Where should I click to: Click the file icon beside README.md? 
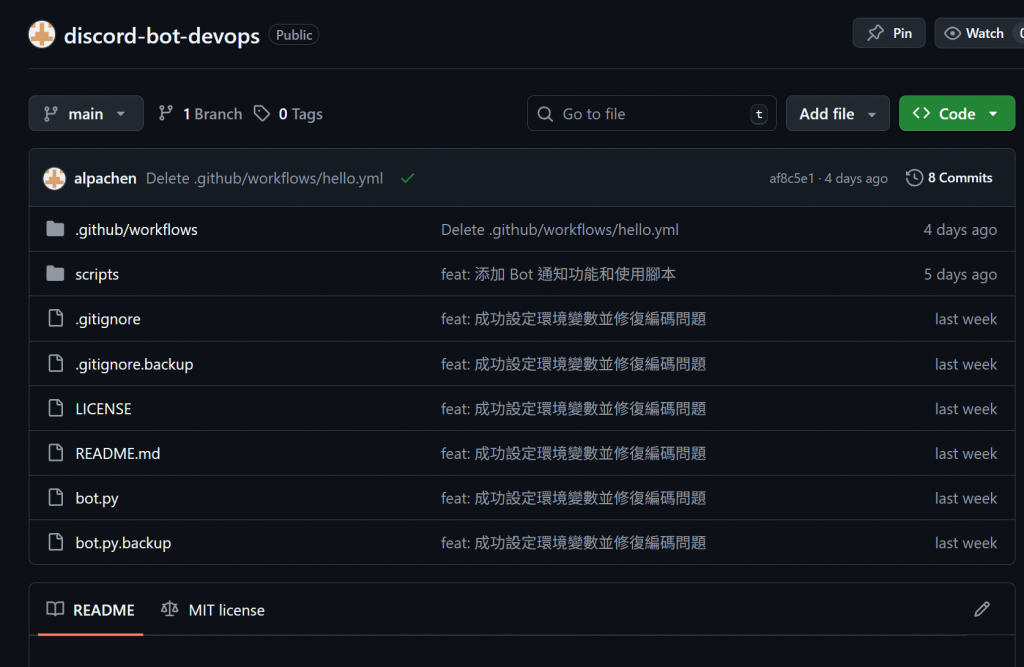coord(56,453)
